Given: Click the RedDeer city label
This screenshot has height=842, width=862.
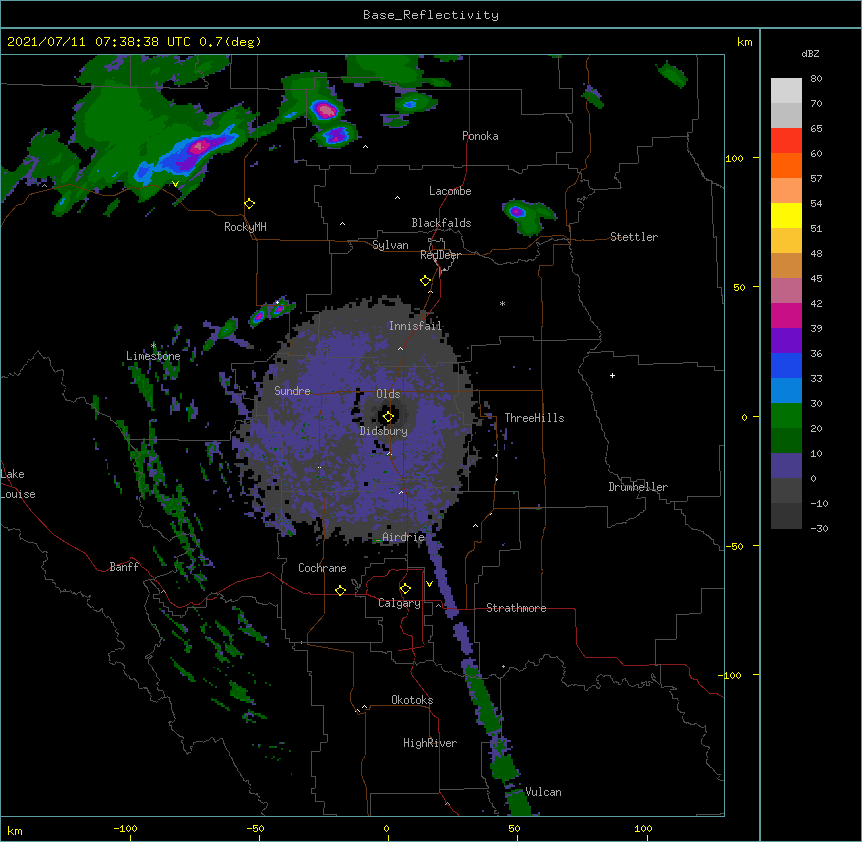Looking at the screenshot, I should (440, 255).
